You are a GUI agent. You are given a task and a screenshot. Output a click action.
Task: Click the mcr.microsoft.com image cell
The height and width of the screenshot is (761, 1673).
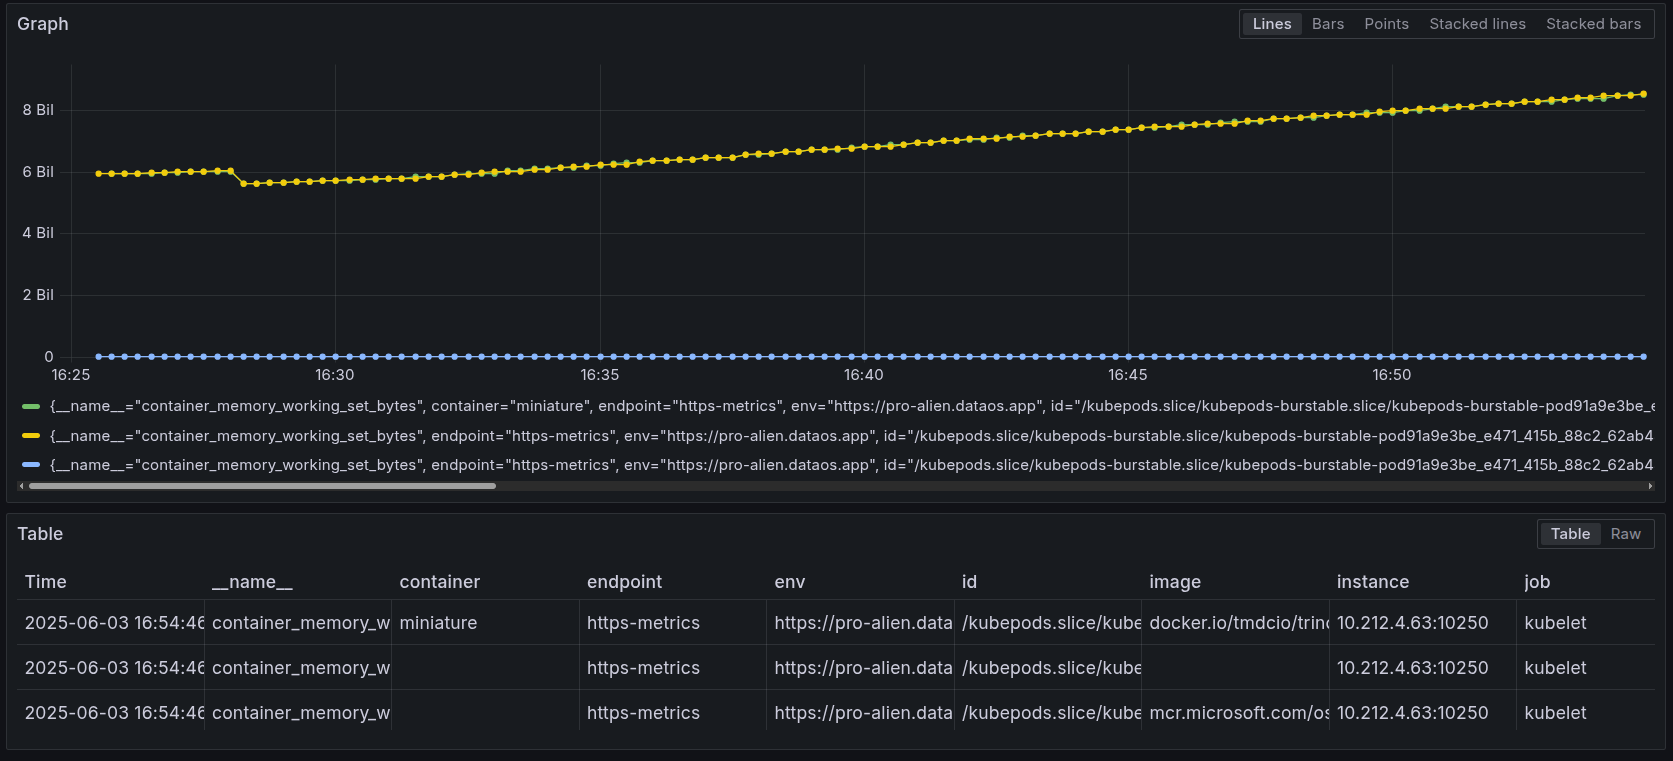click(1238, 713)
